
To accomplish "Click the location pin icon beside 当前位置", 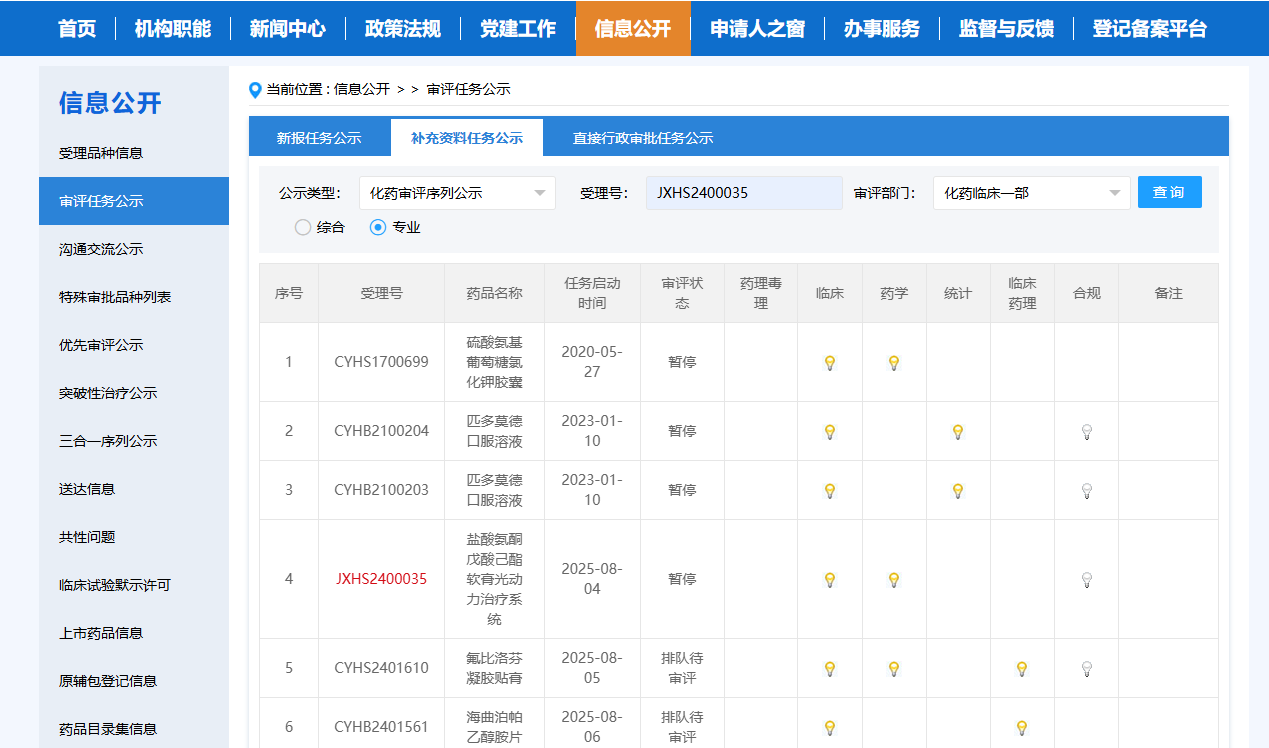I will tap(255, 90).
